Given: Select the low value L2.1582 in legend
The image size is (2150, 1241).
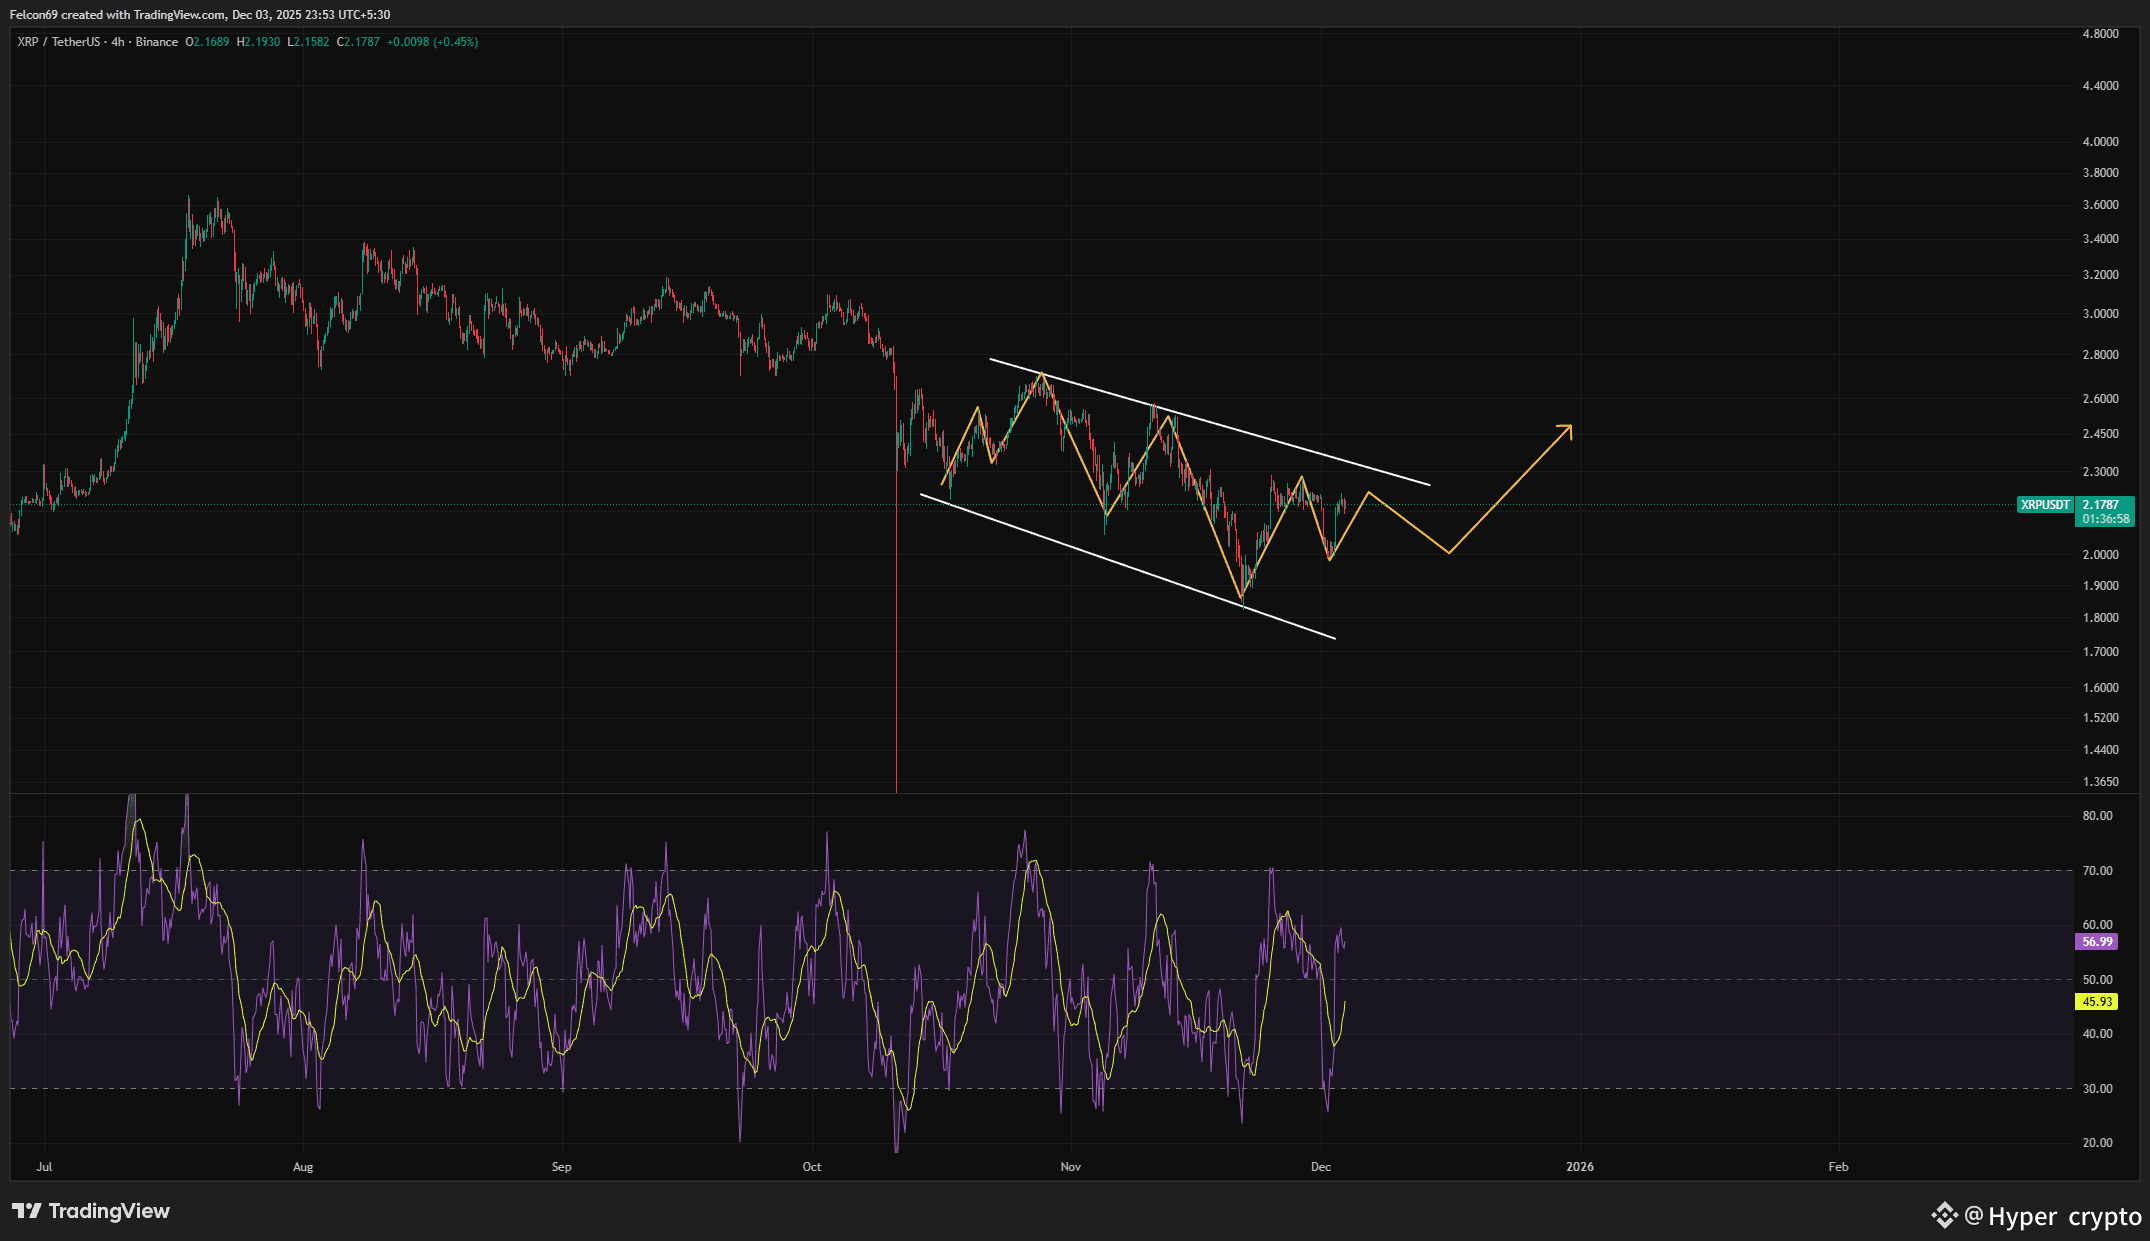Looking at the screenshot, I should click(x=308, y=42).
